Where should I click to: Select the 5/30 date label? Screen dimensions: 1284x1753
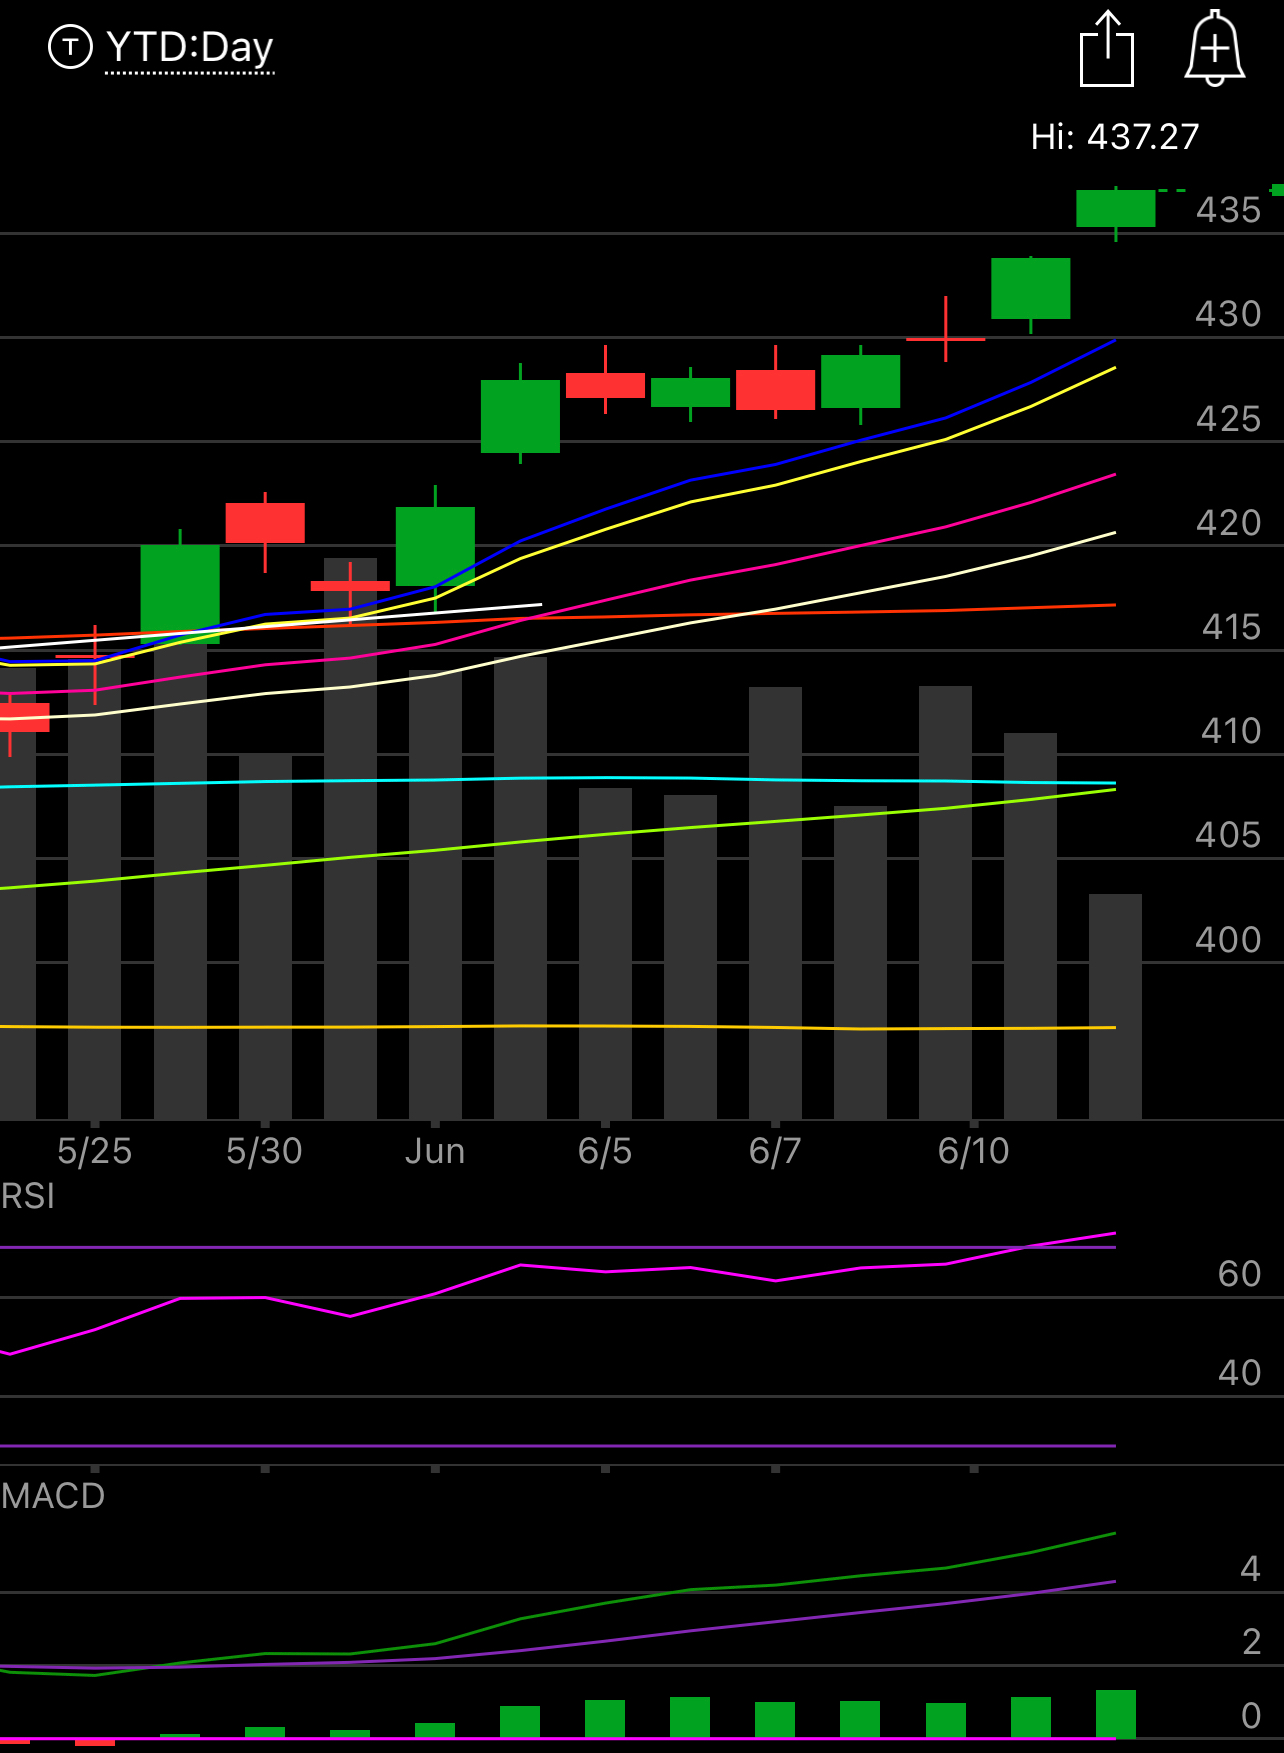264,1151
